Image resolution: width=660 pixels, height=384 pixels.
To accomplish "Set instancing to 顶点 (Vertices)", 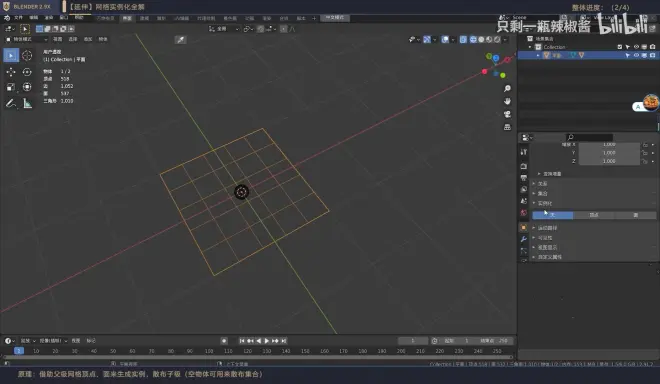I will click(593, 215).
